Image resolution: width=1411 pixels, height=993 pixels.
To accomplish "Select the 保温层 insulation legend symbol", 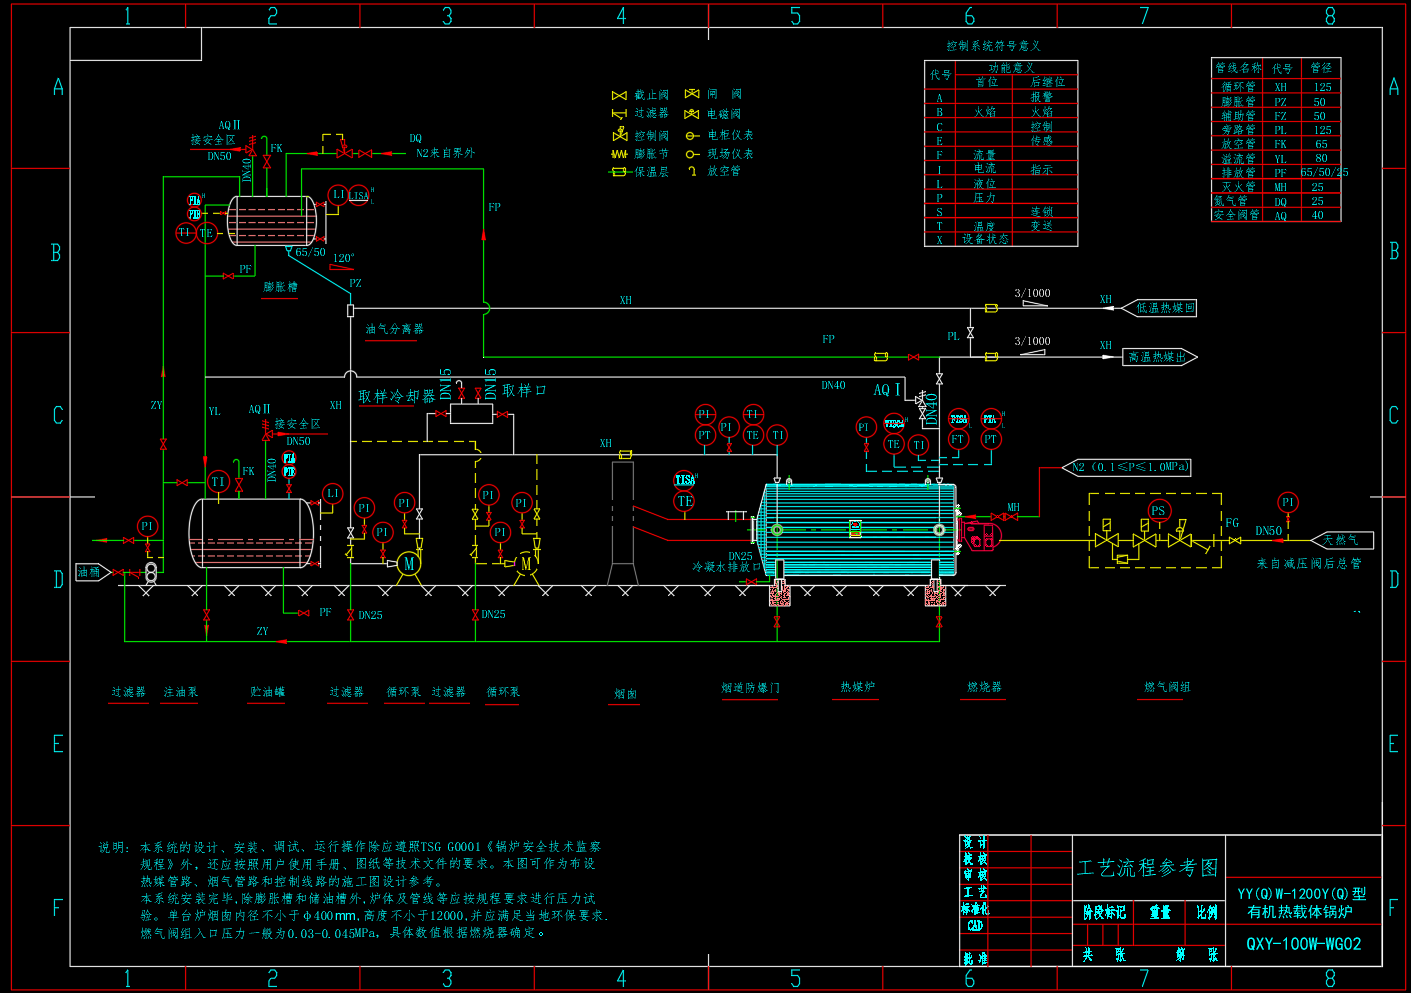I will (x=619, y=172).
